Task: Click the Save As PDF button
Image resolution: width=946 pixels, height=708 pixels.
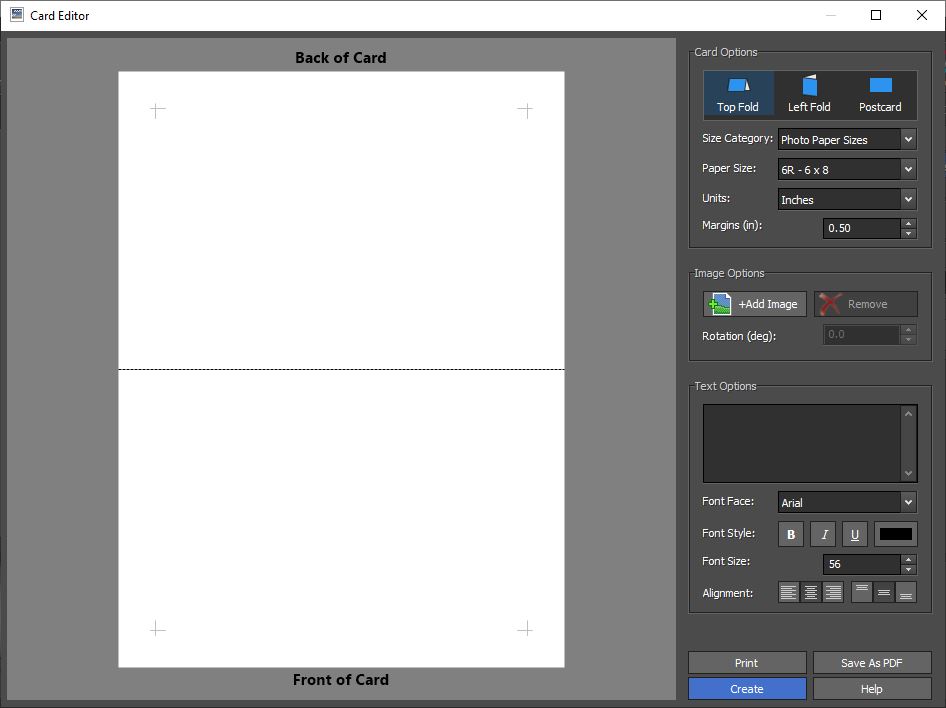Action: (x=872, y=663)
